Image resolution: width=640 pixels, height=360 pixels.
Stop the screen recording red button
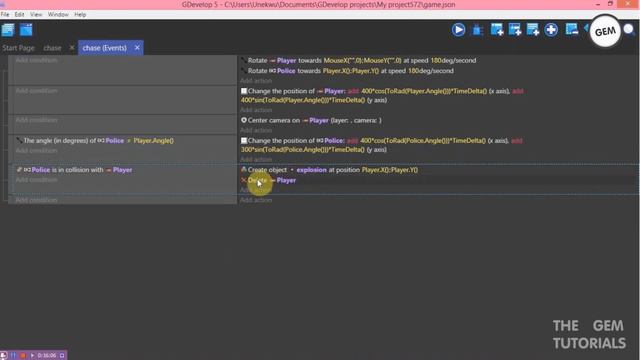pos(23,356)
